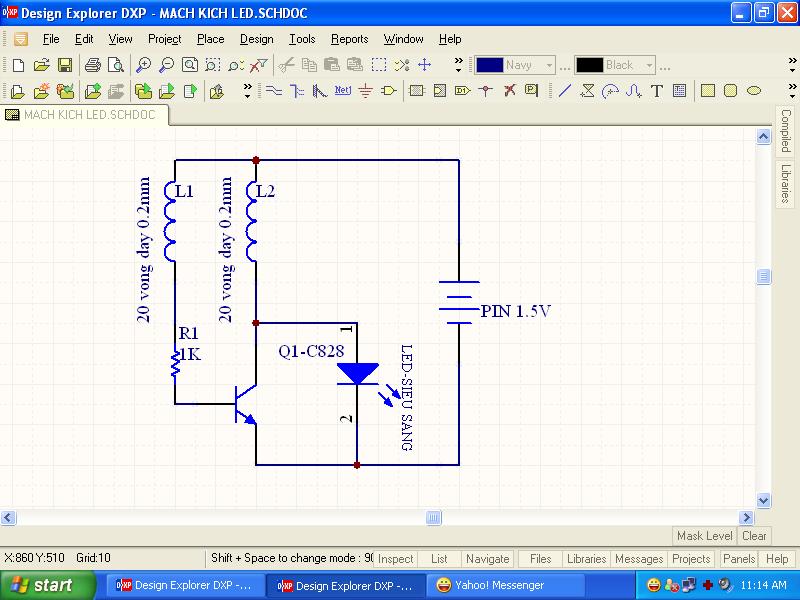This screenshot has width=800, height=600.
Task: Open the Libraries side panel tab
Action: [786, 183]
